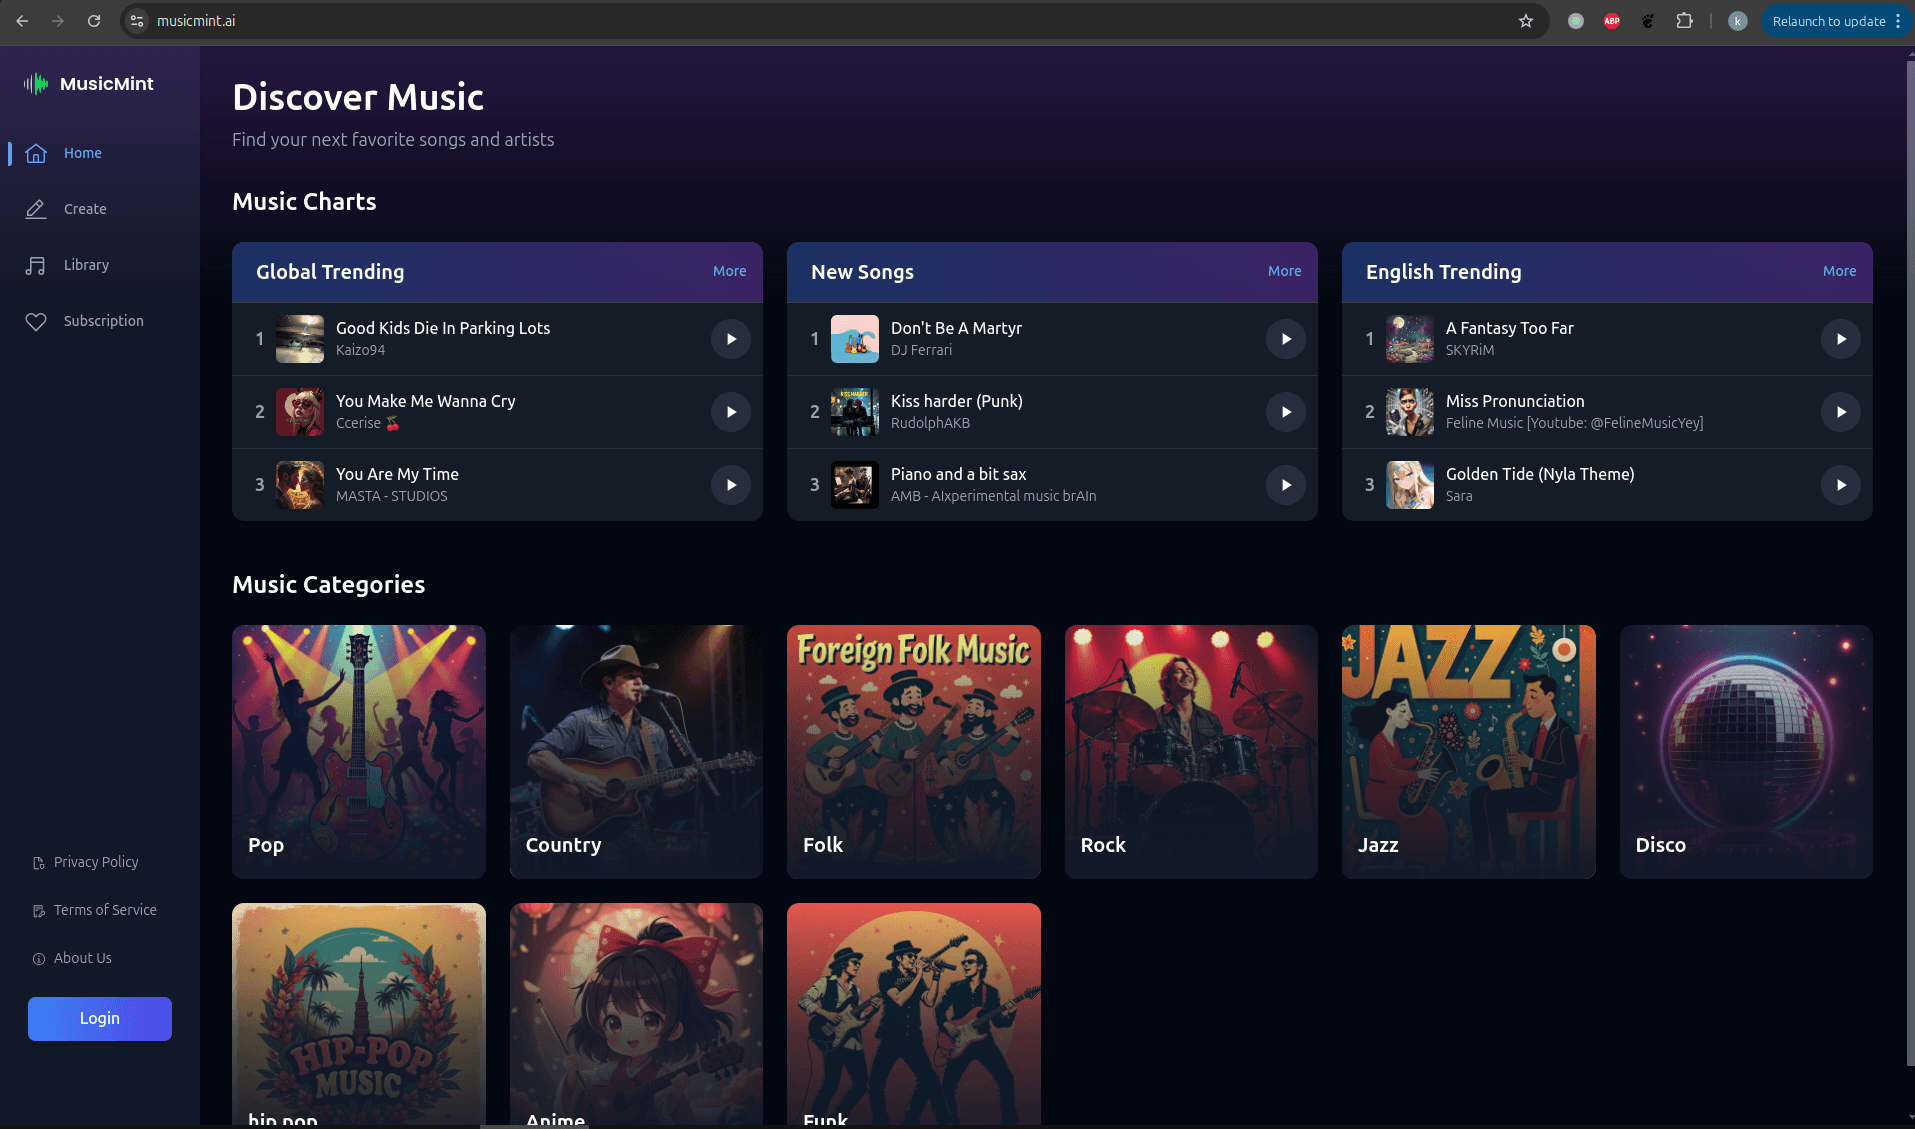Click the AdBlock Plus extension icon
1915x1129 pixels.
(x=1612, y=21)
